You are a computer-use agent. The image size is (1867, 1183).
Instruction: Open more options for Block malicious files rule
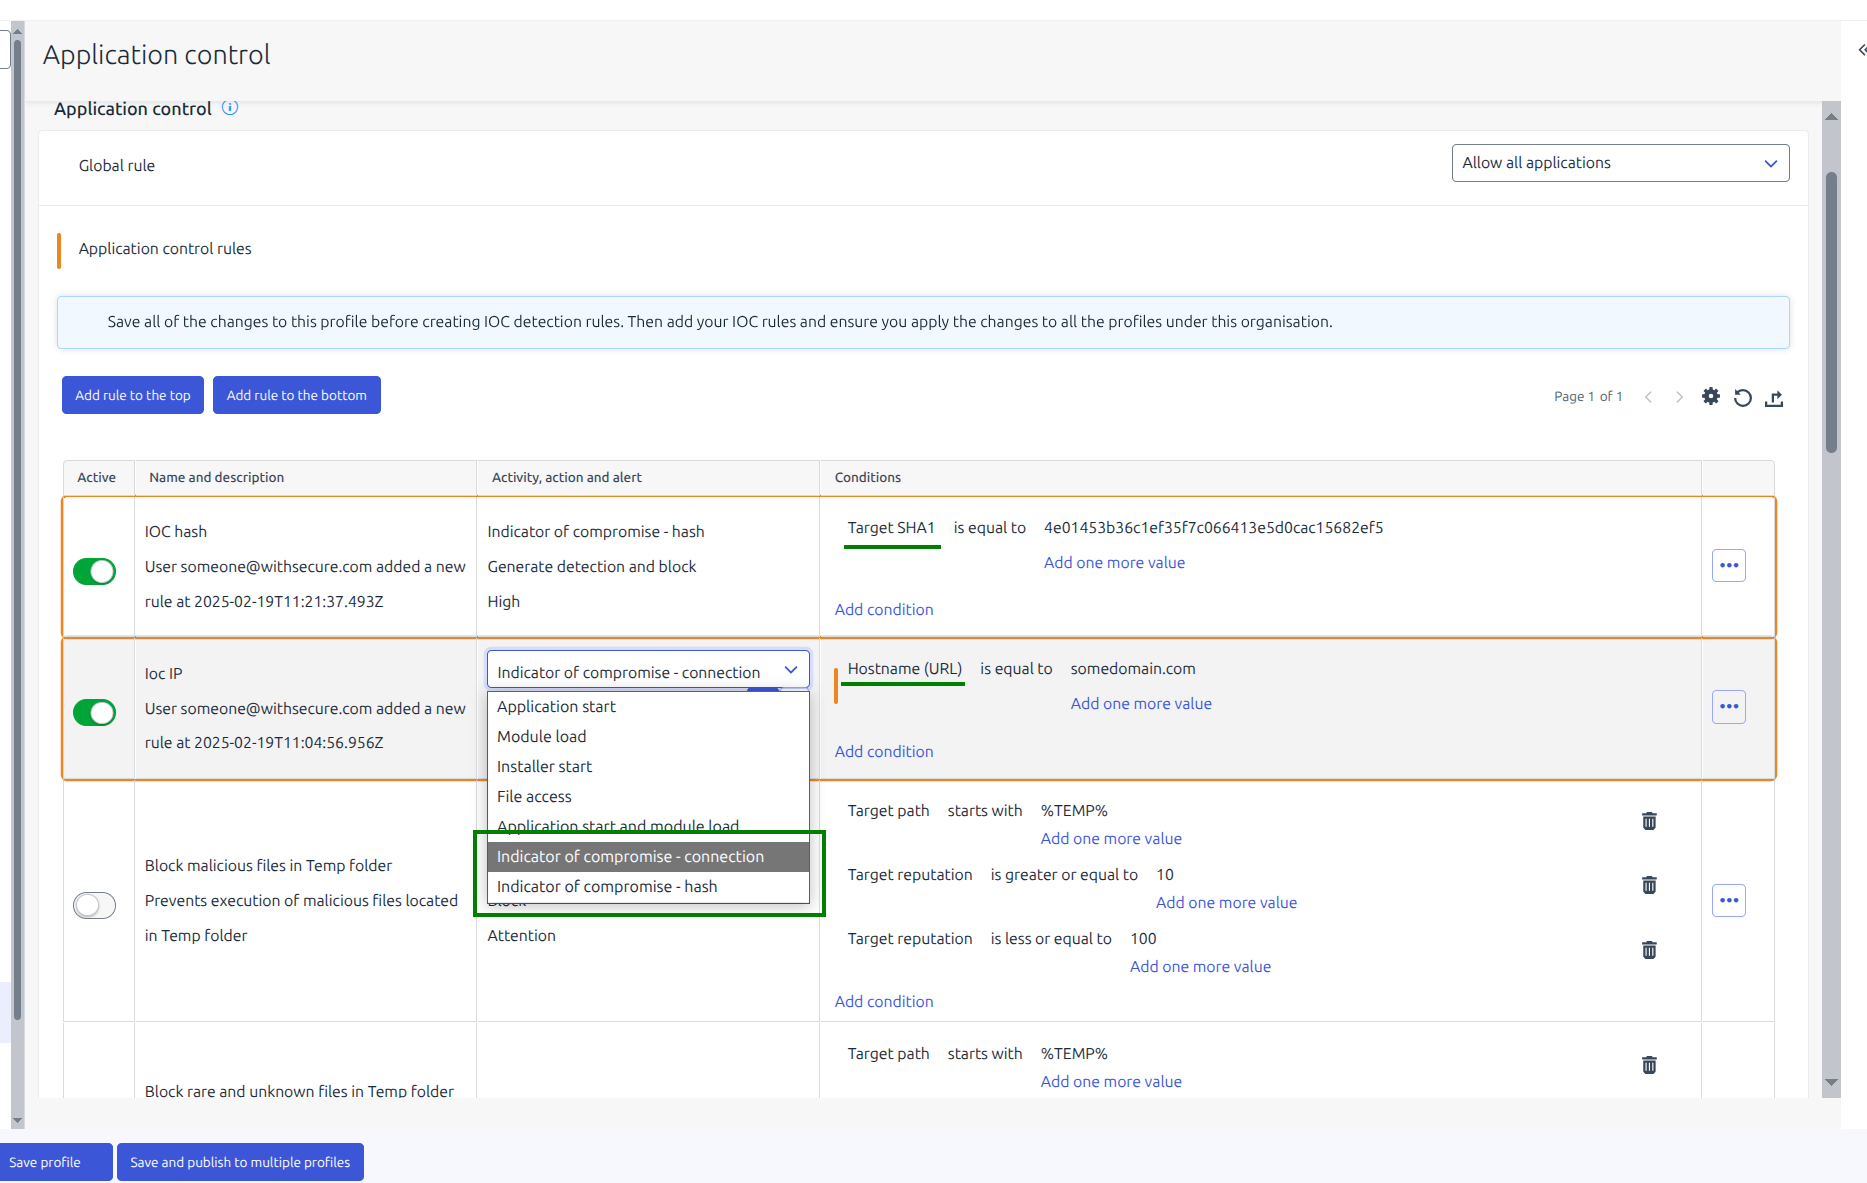point(1729,901)
